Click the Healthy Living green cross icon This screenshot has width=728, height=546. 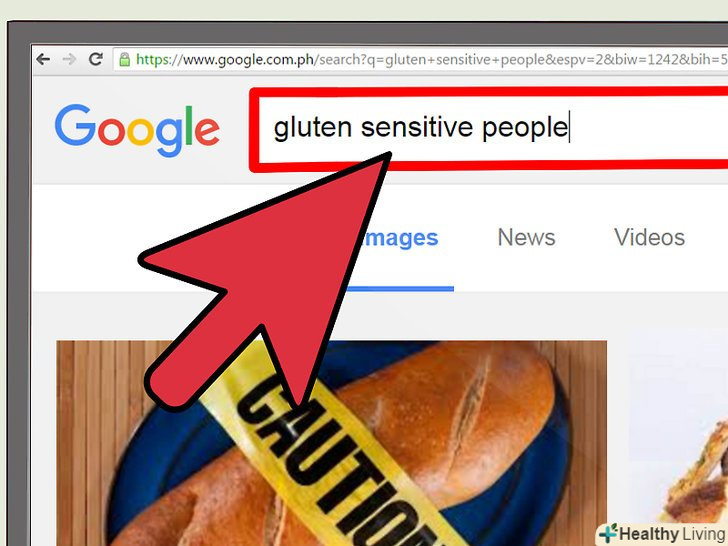pos(608,533)
